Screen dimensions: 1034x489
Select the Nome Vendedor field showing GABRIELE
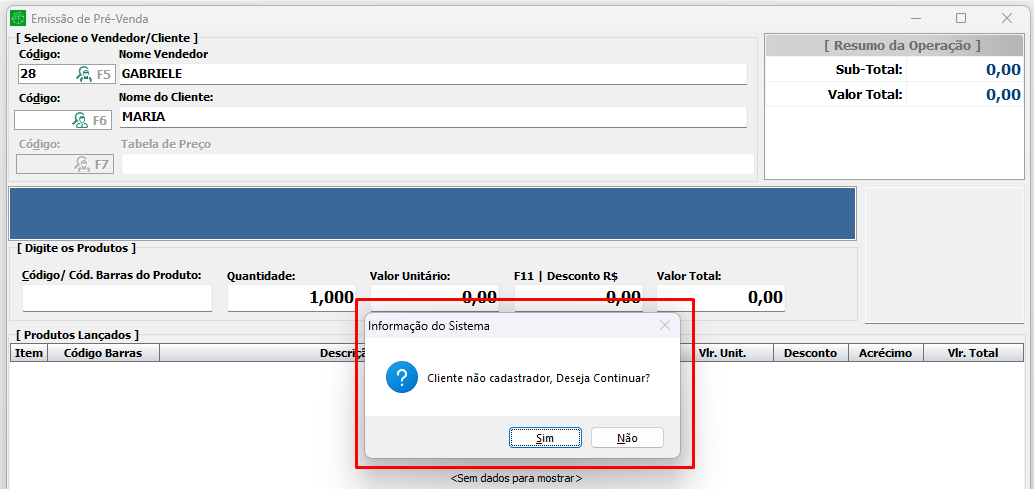tap(432, 74)
